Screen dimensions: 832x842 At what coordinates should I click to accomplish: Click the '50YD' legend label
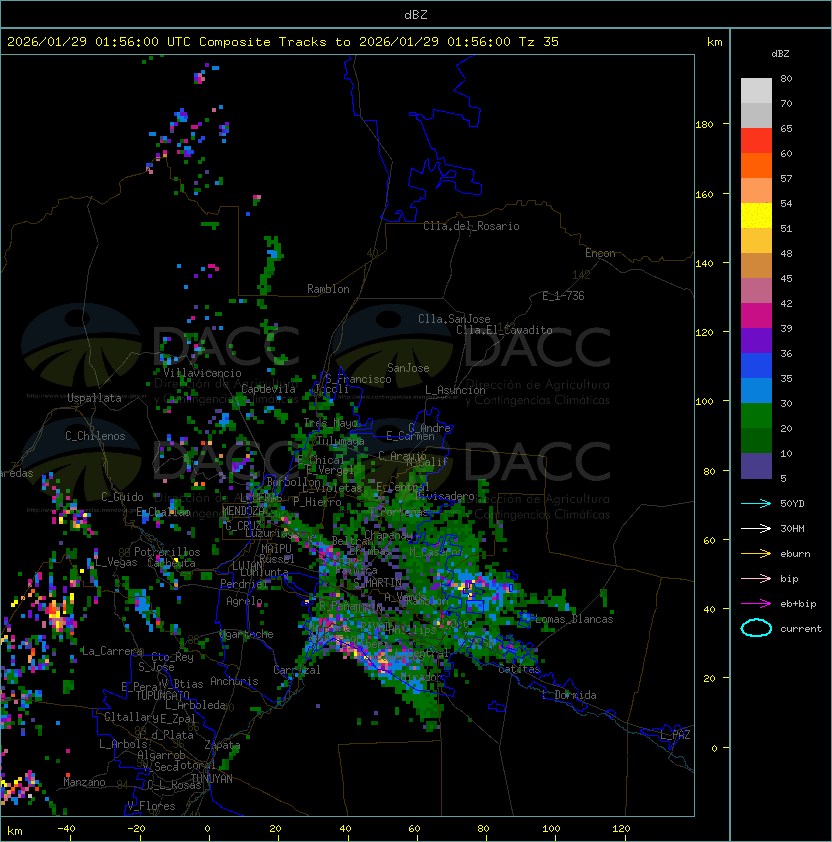(x=792, y=503)
